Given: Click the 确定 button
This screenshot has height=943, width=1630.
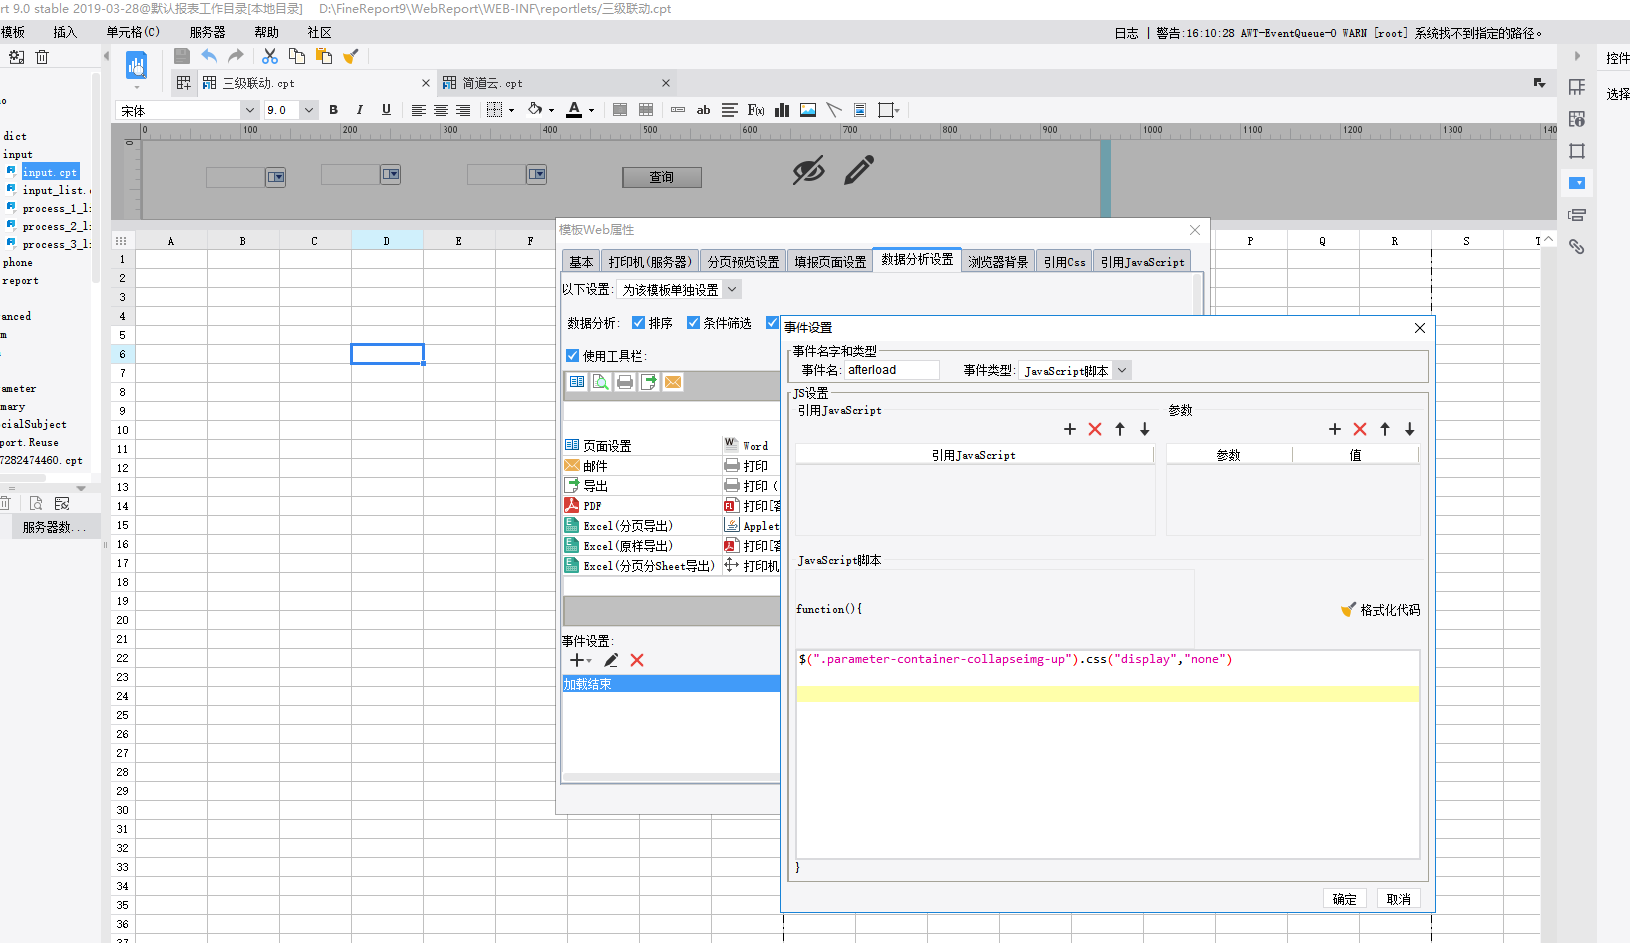Looking at the screenshot, I should [x=1344, y=899].
